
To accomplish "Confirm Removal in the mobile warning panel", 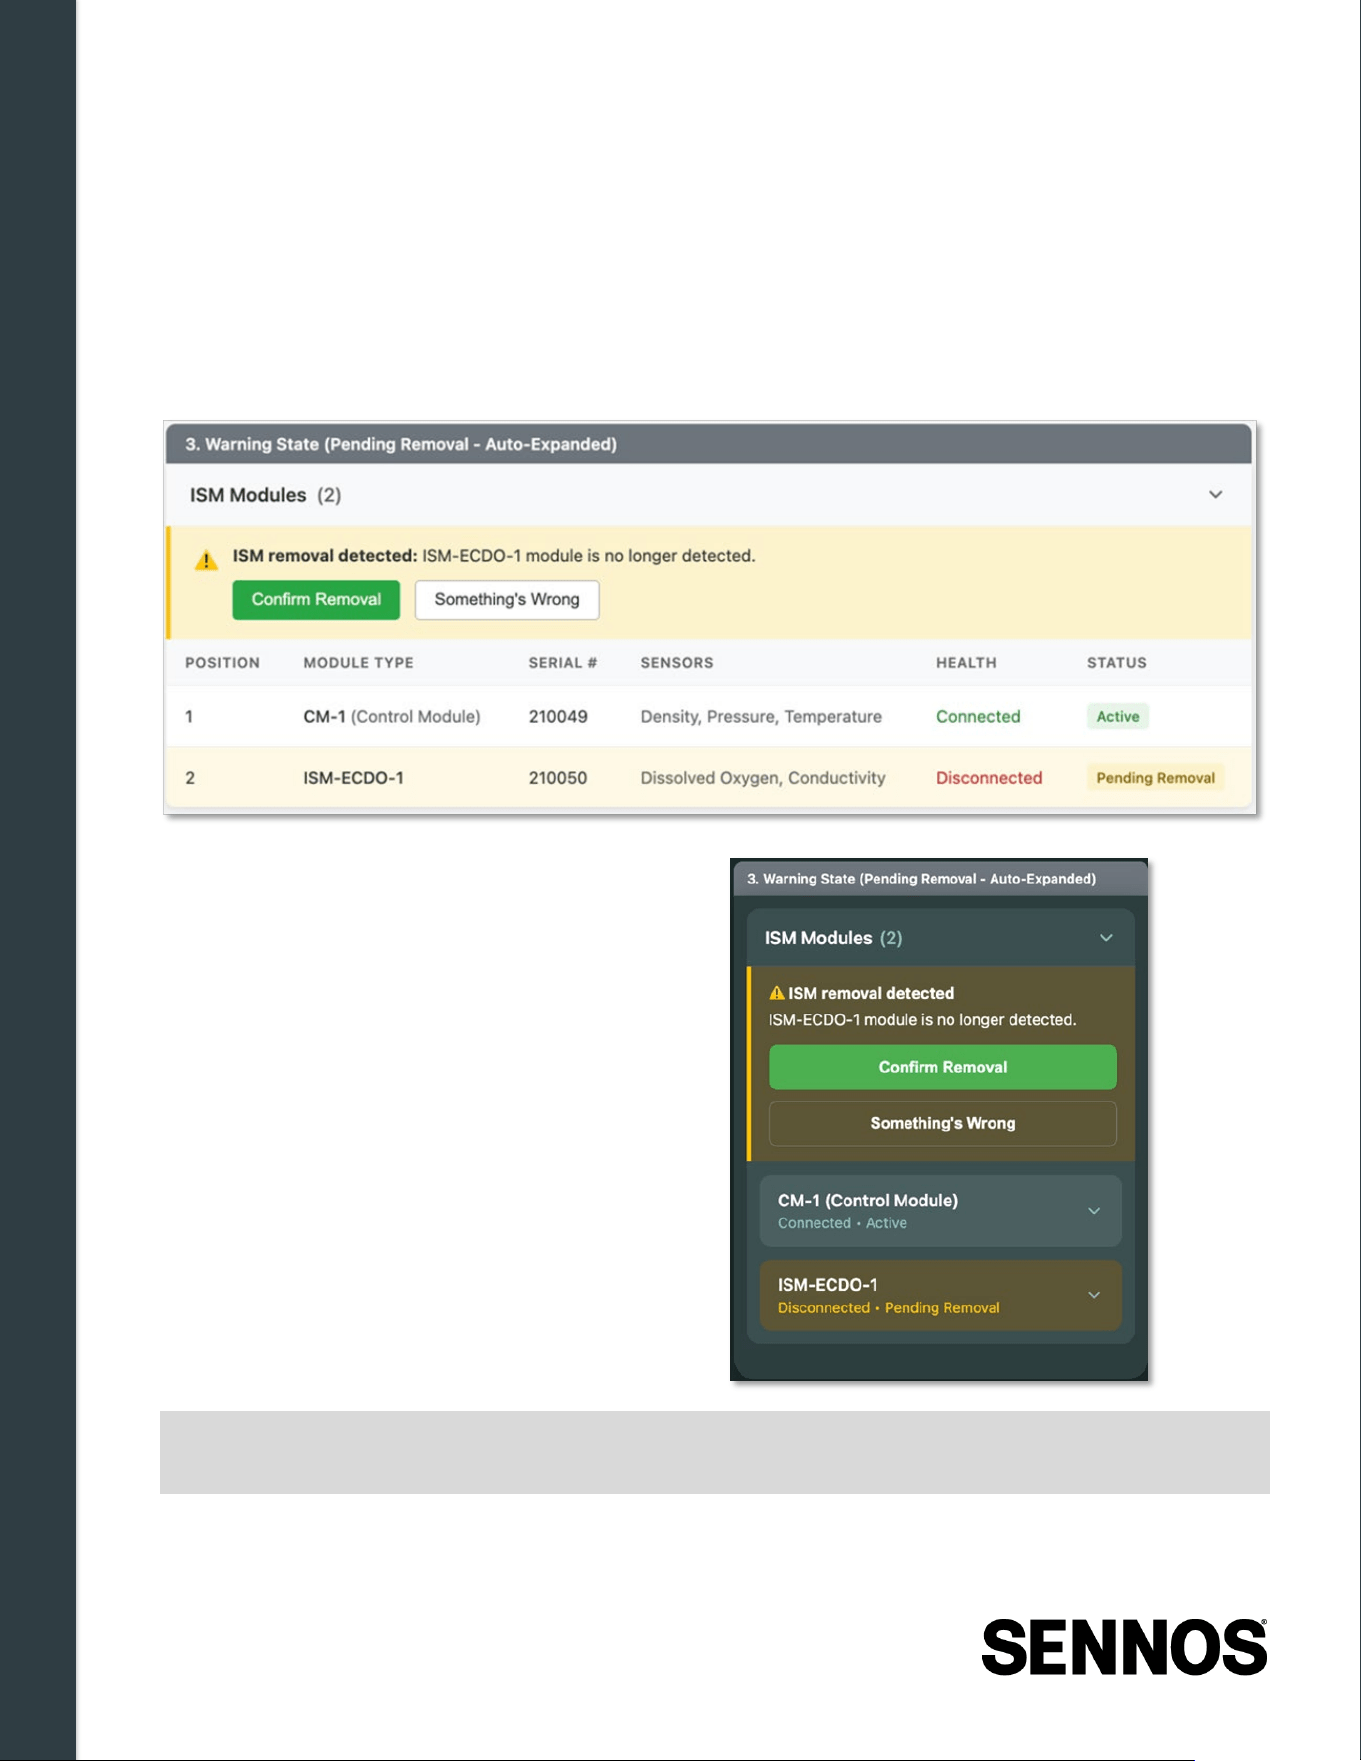I will [942, 1067].
